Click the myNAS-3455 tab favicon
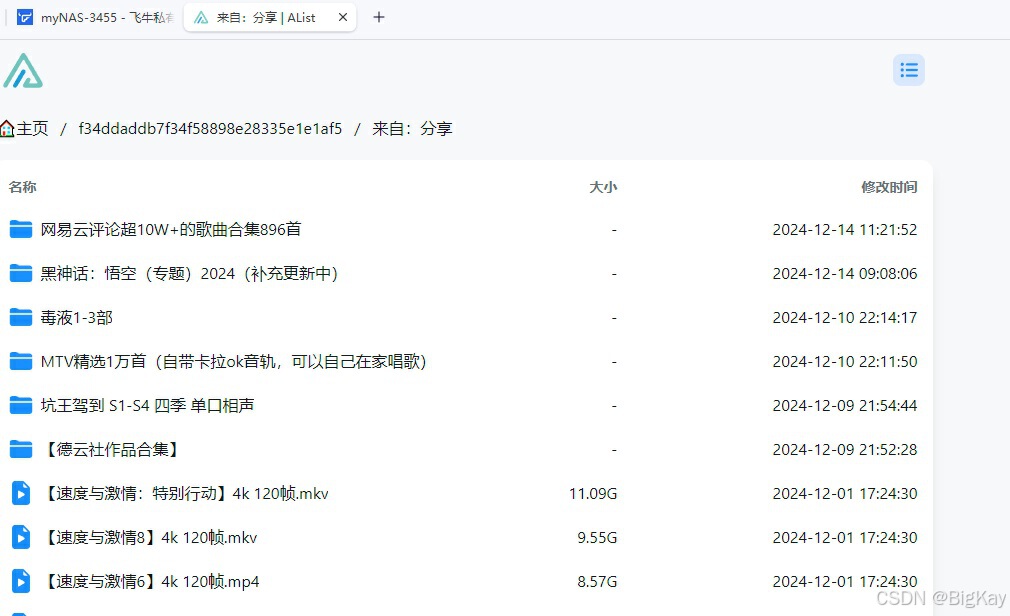This screenshot has width=1010, height=616. pyautogui.click(x=24, y=17)
